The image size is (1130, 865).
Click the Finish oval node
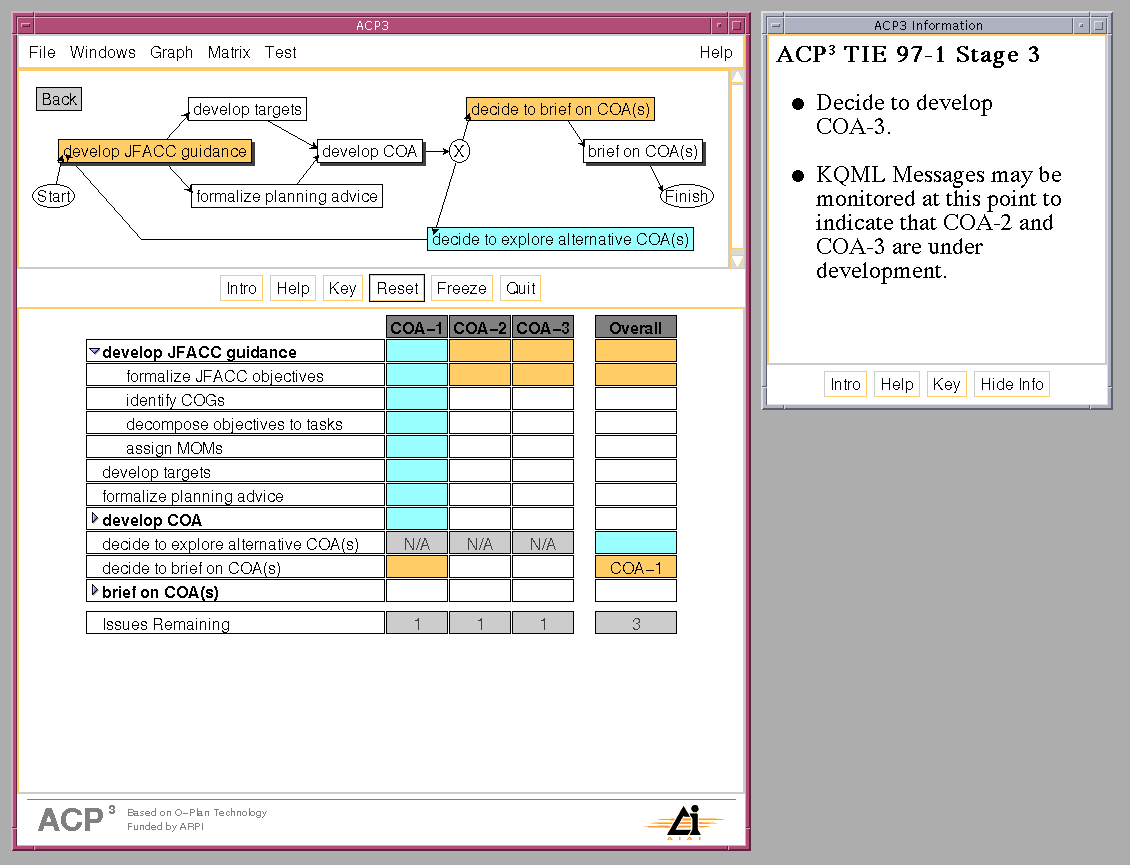pos(686,196)
